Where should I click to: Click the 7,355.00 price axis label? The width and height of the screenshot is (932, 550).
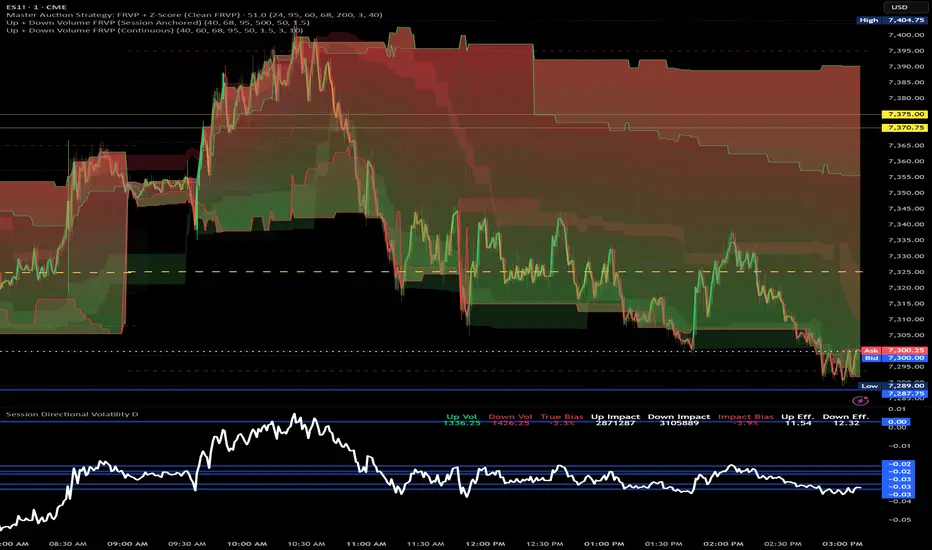tap(906, 177)
